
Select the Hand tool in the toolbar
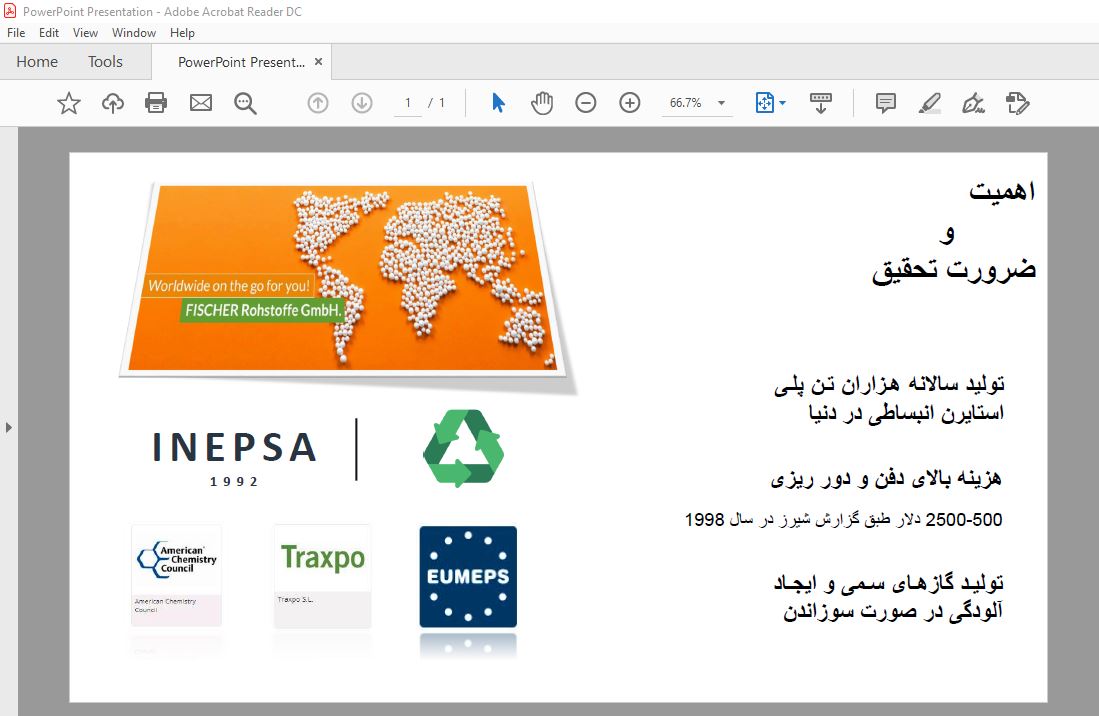[541, 102]
